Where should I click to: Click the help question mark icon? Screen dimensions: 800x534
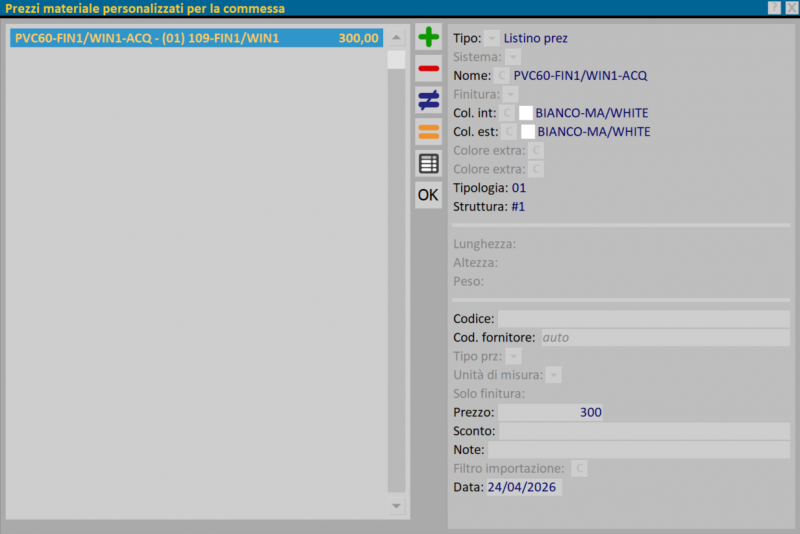point(774,8)
